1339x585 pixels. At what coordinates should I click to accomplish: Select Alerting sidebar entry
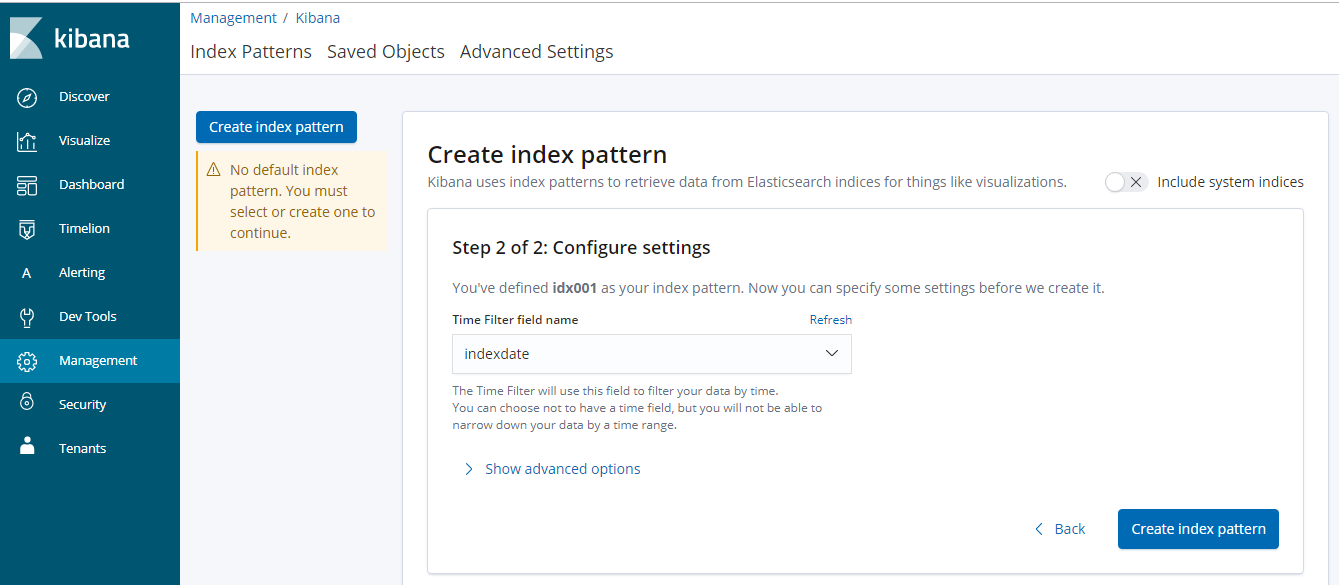(90, 273)
